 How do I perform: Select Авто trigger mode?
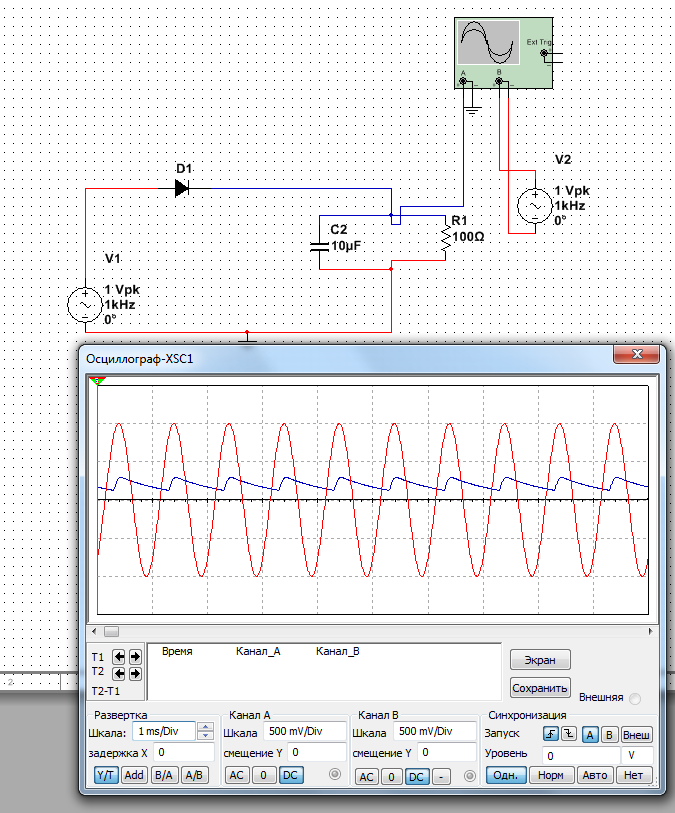pos(597,775)
